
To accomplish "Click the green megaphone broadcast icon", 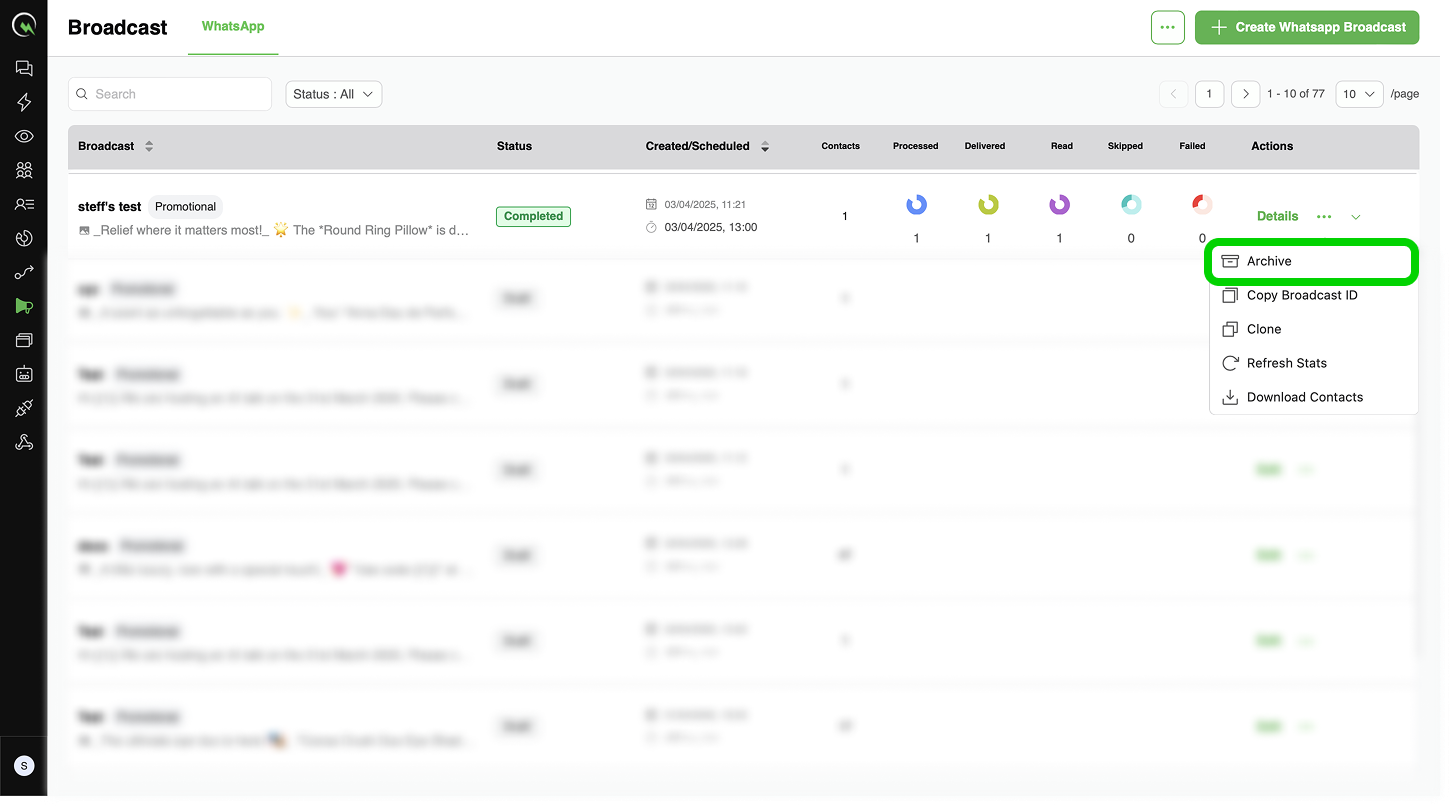I will [24, 306].
